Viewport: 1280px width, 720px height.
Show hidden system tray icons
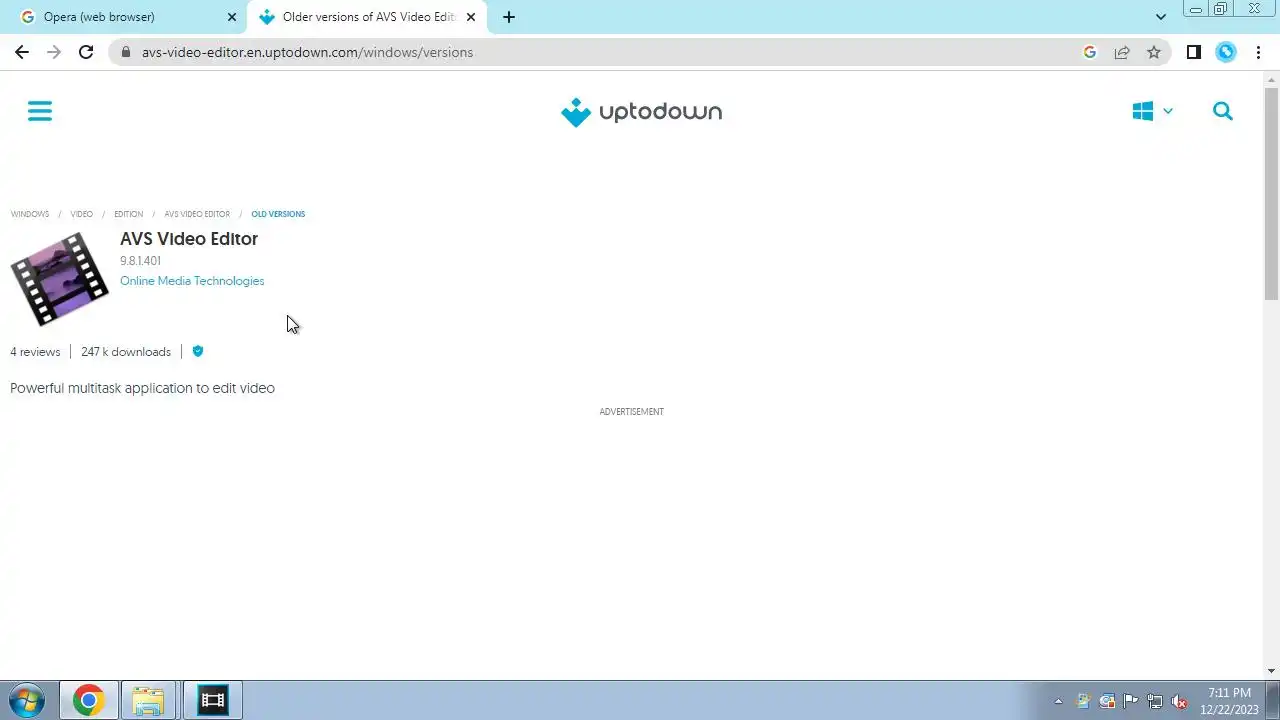click(1059, 702)
